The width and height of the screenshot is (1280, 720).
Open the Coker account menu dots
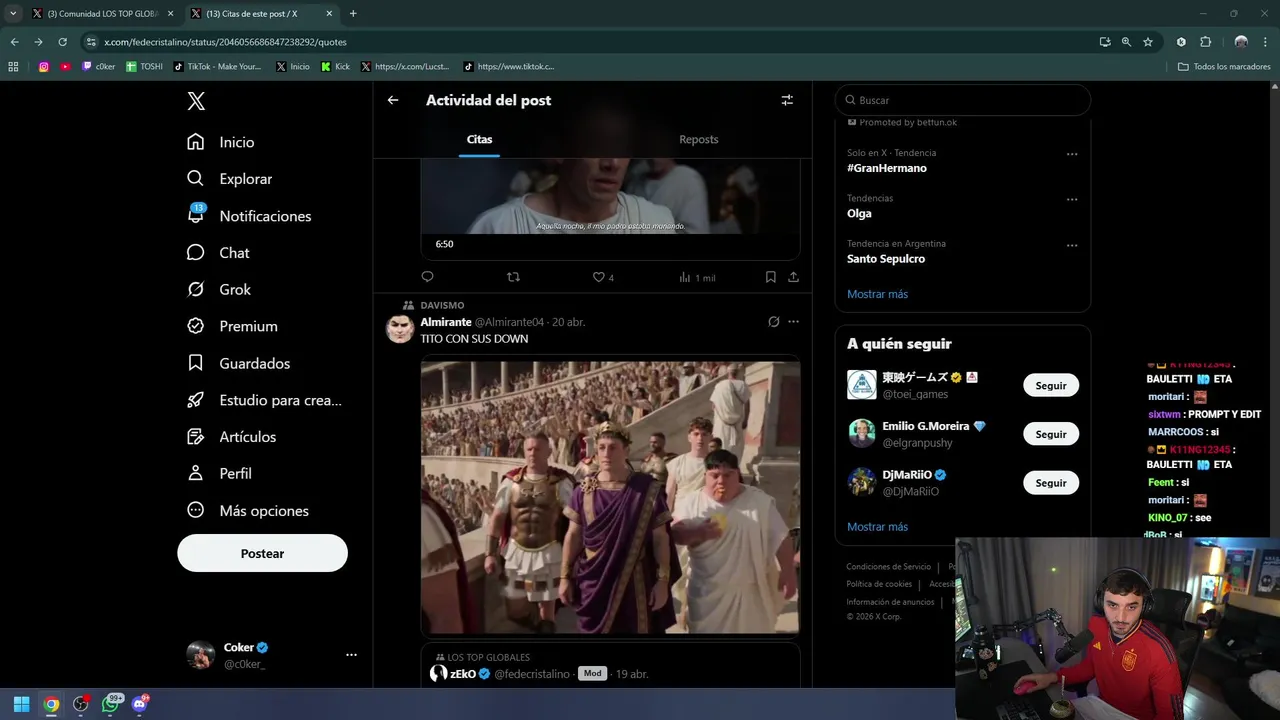351,655
